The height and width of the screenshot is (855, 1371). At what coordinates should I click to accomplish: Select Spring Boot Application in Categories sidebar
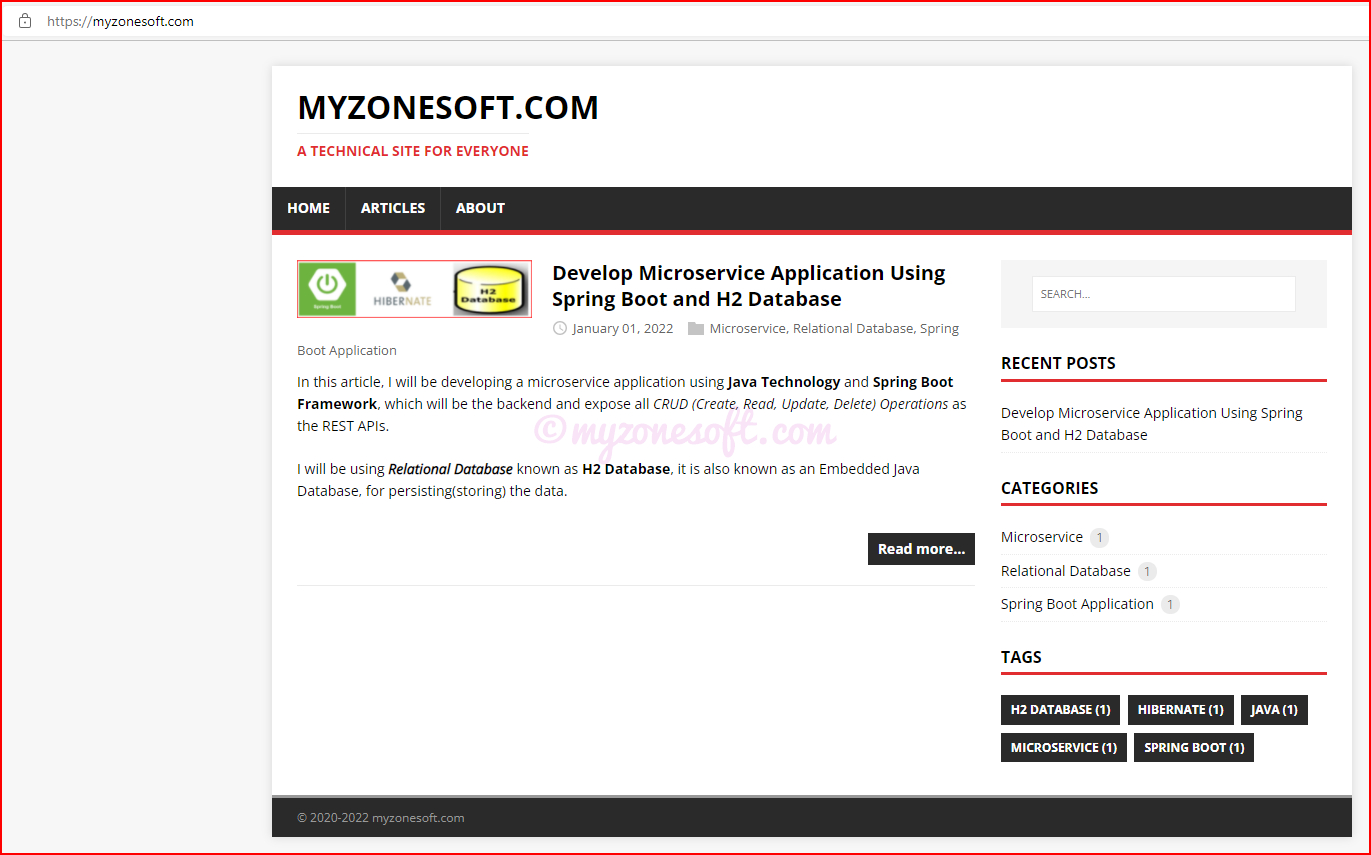pos(1077,604)
